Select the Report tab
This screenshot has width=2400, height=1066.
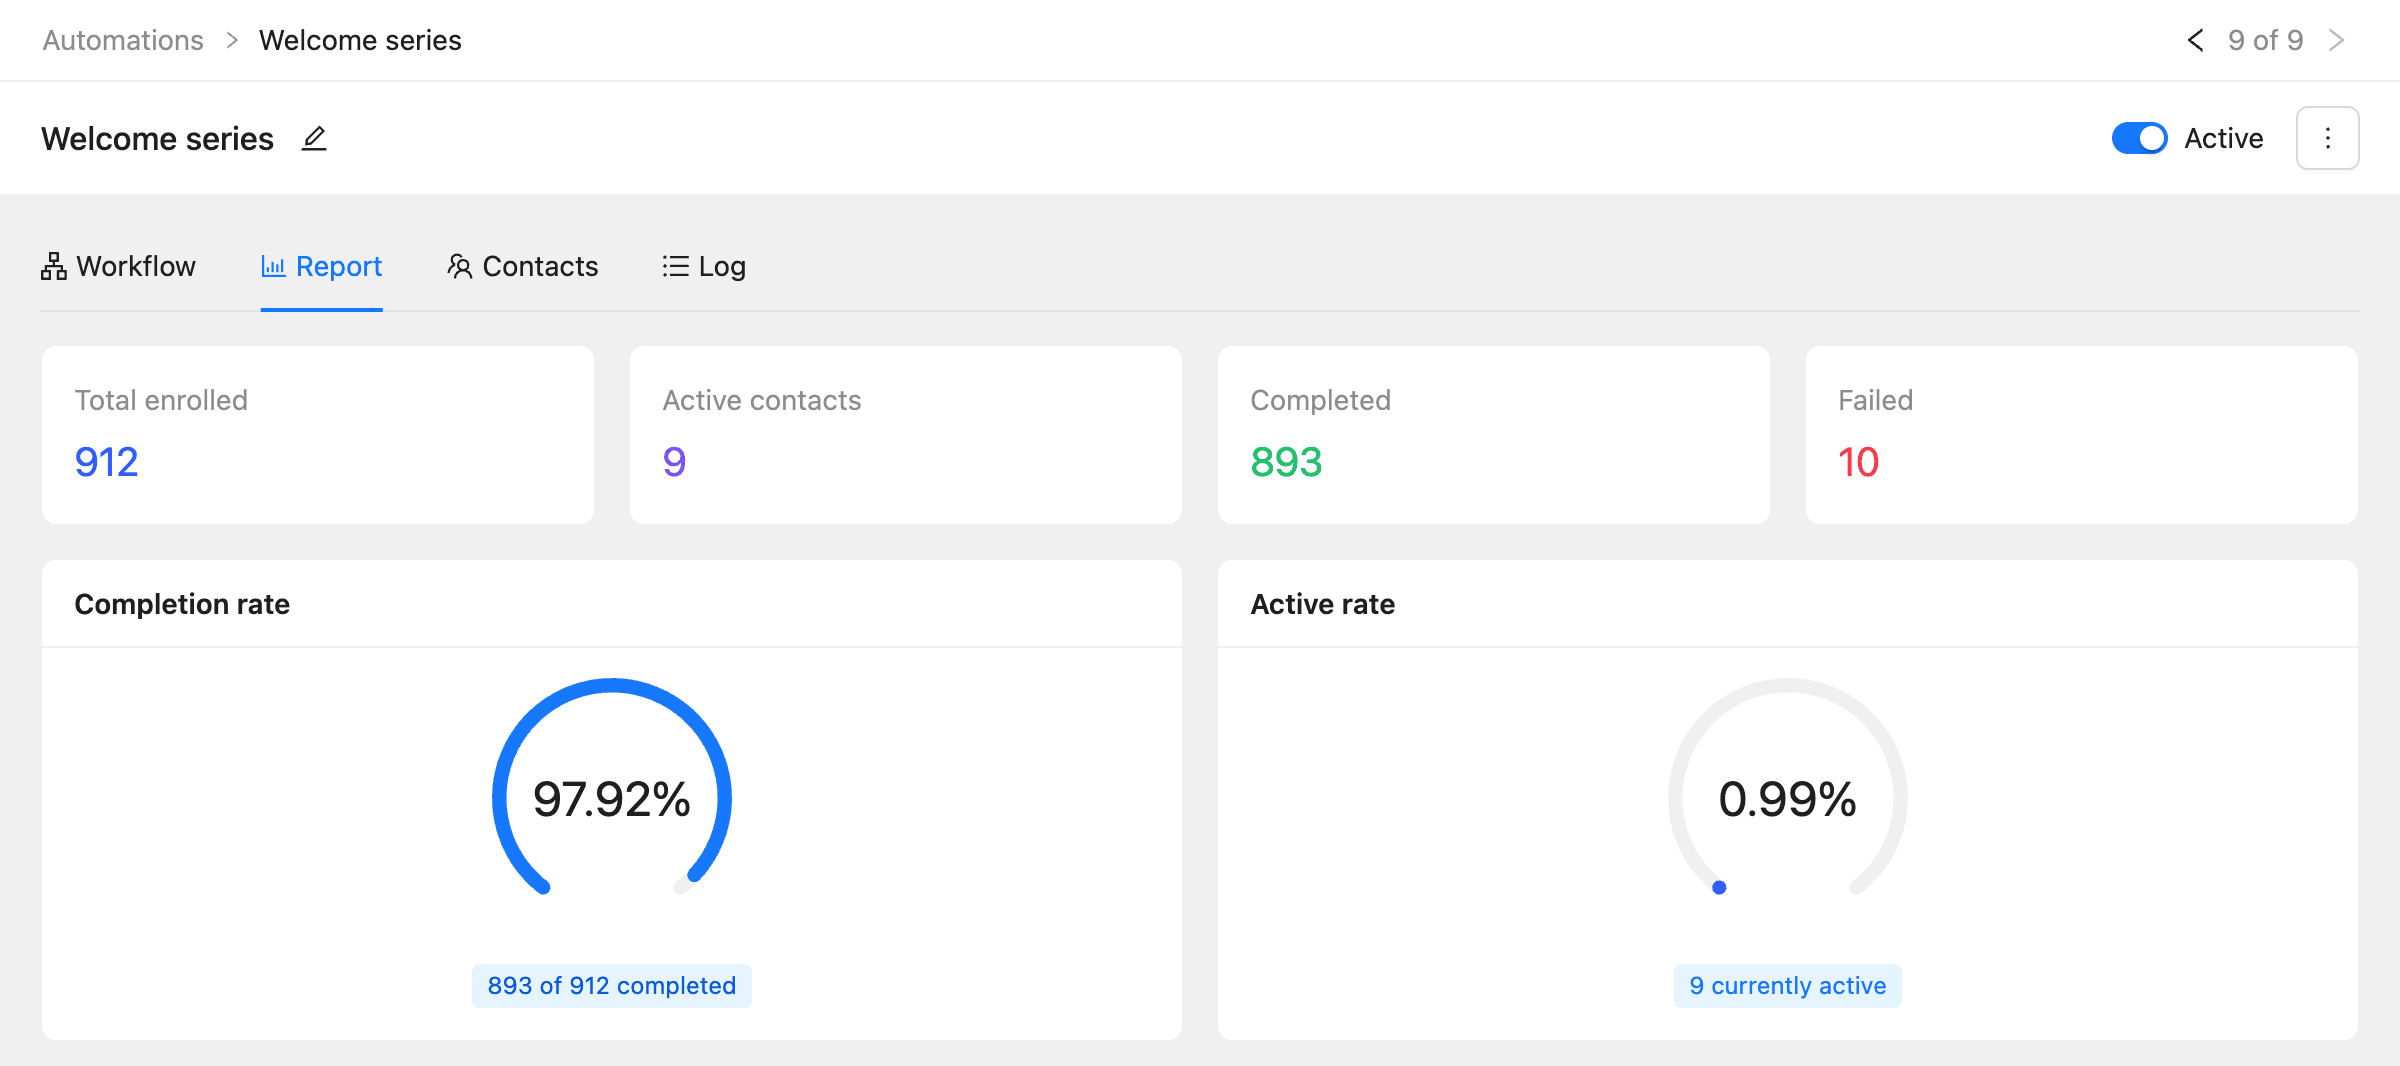321,266
